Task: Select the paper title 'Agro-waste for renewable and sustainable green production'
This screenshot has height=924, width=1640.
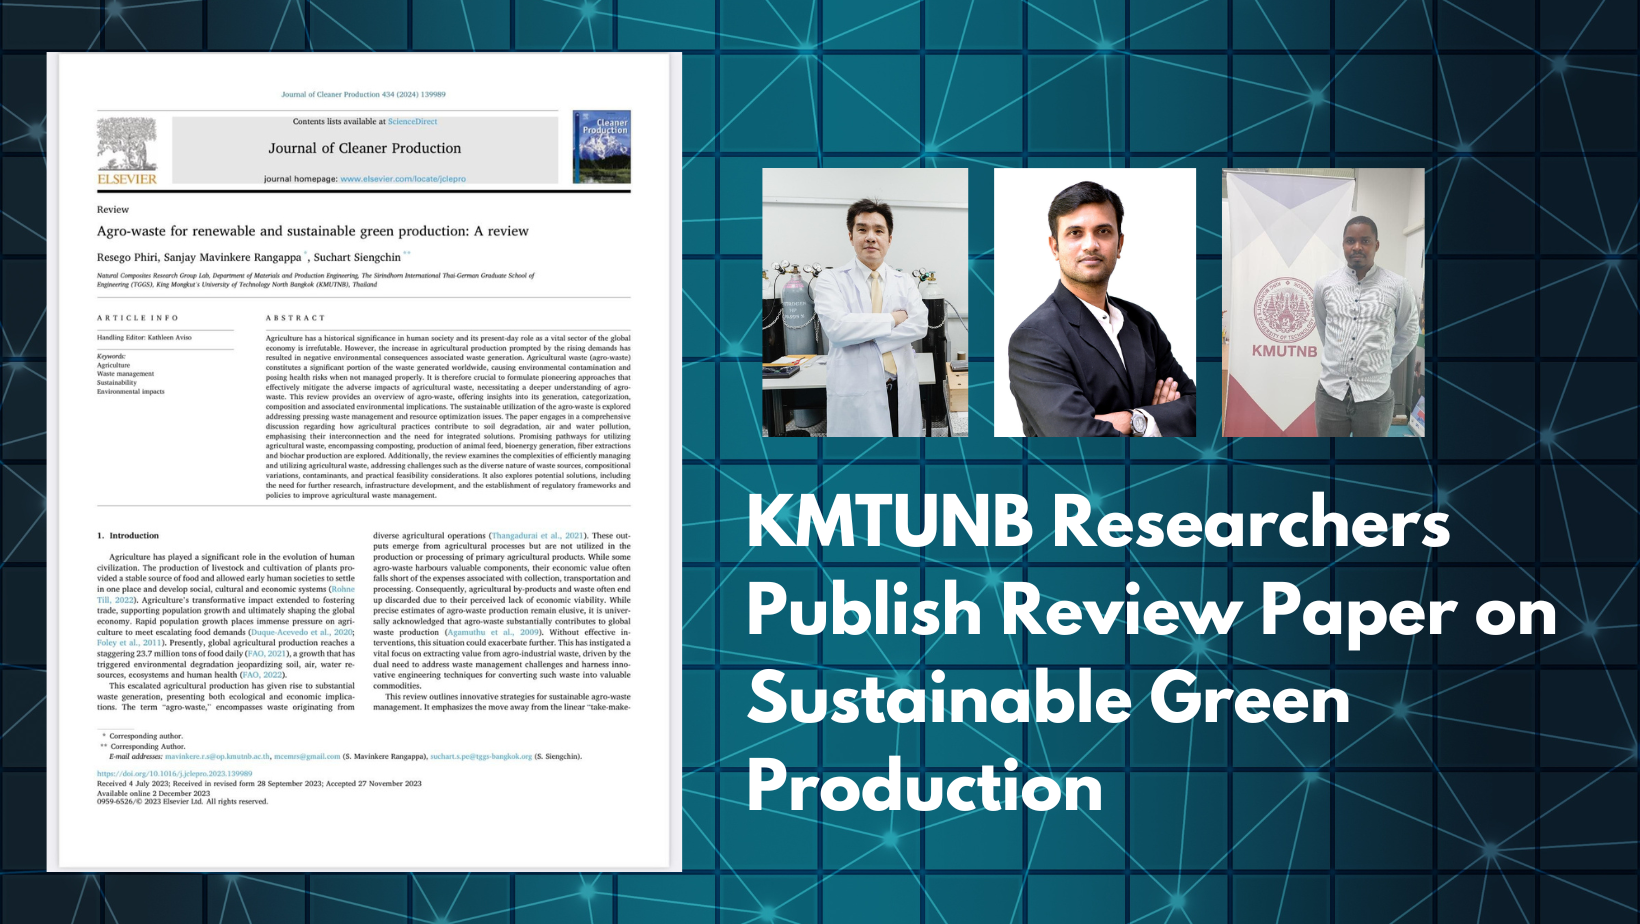Action: (313, 231)
